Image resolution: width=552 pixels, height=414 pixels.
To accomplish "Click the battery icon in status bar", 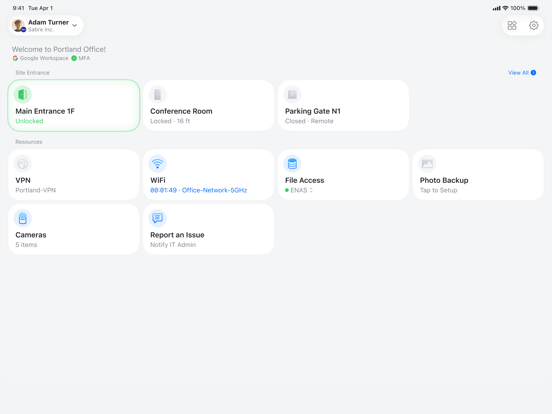I will pos(533,8).
